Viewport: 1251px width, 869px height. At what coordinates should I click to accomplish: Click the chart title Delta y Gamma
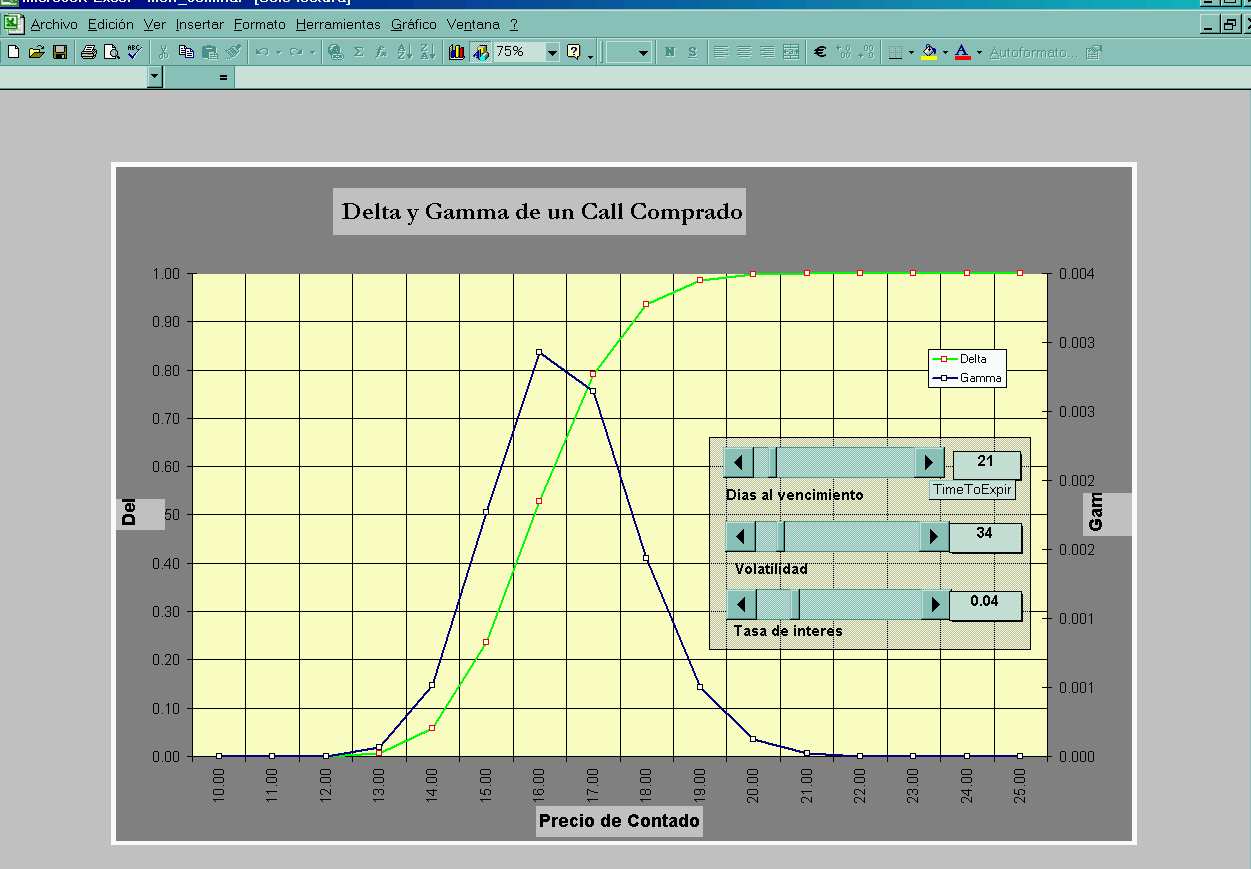[x=541, y=211]
